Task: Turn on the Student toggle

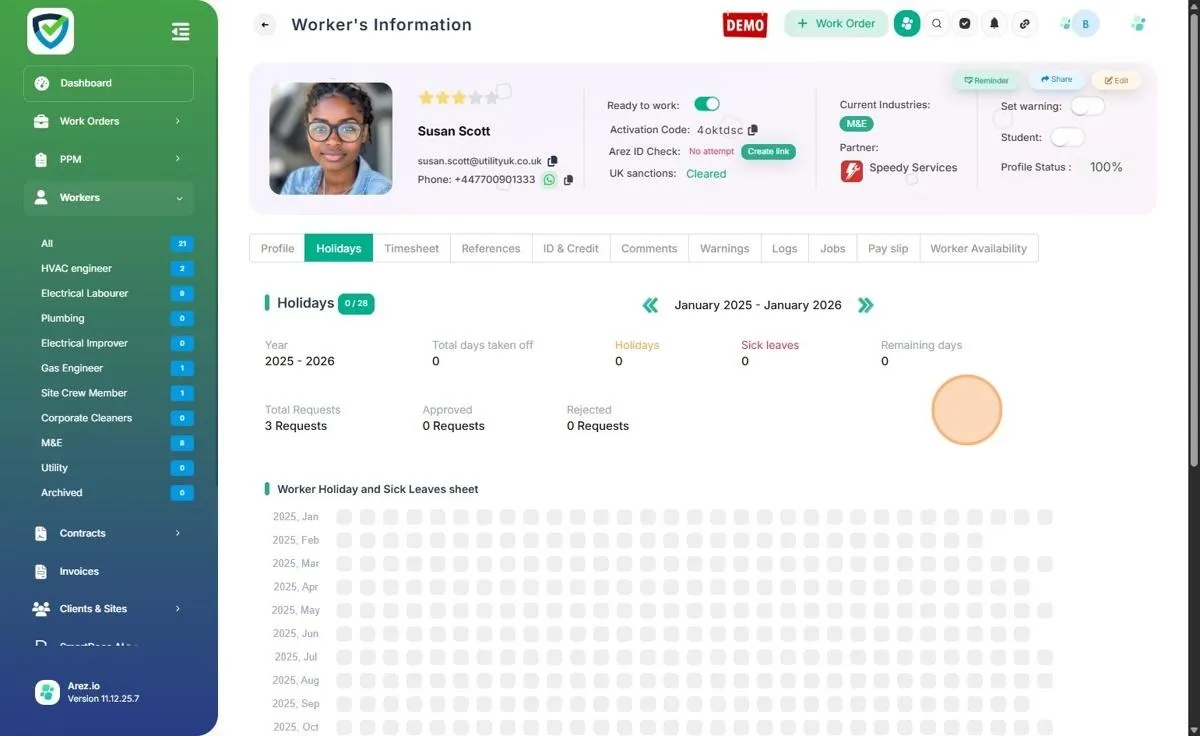Action: tap(1067, 137)
